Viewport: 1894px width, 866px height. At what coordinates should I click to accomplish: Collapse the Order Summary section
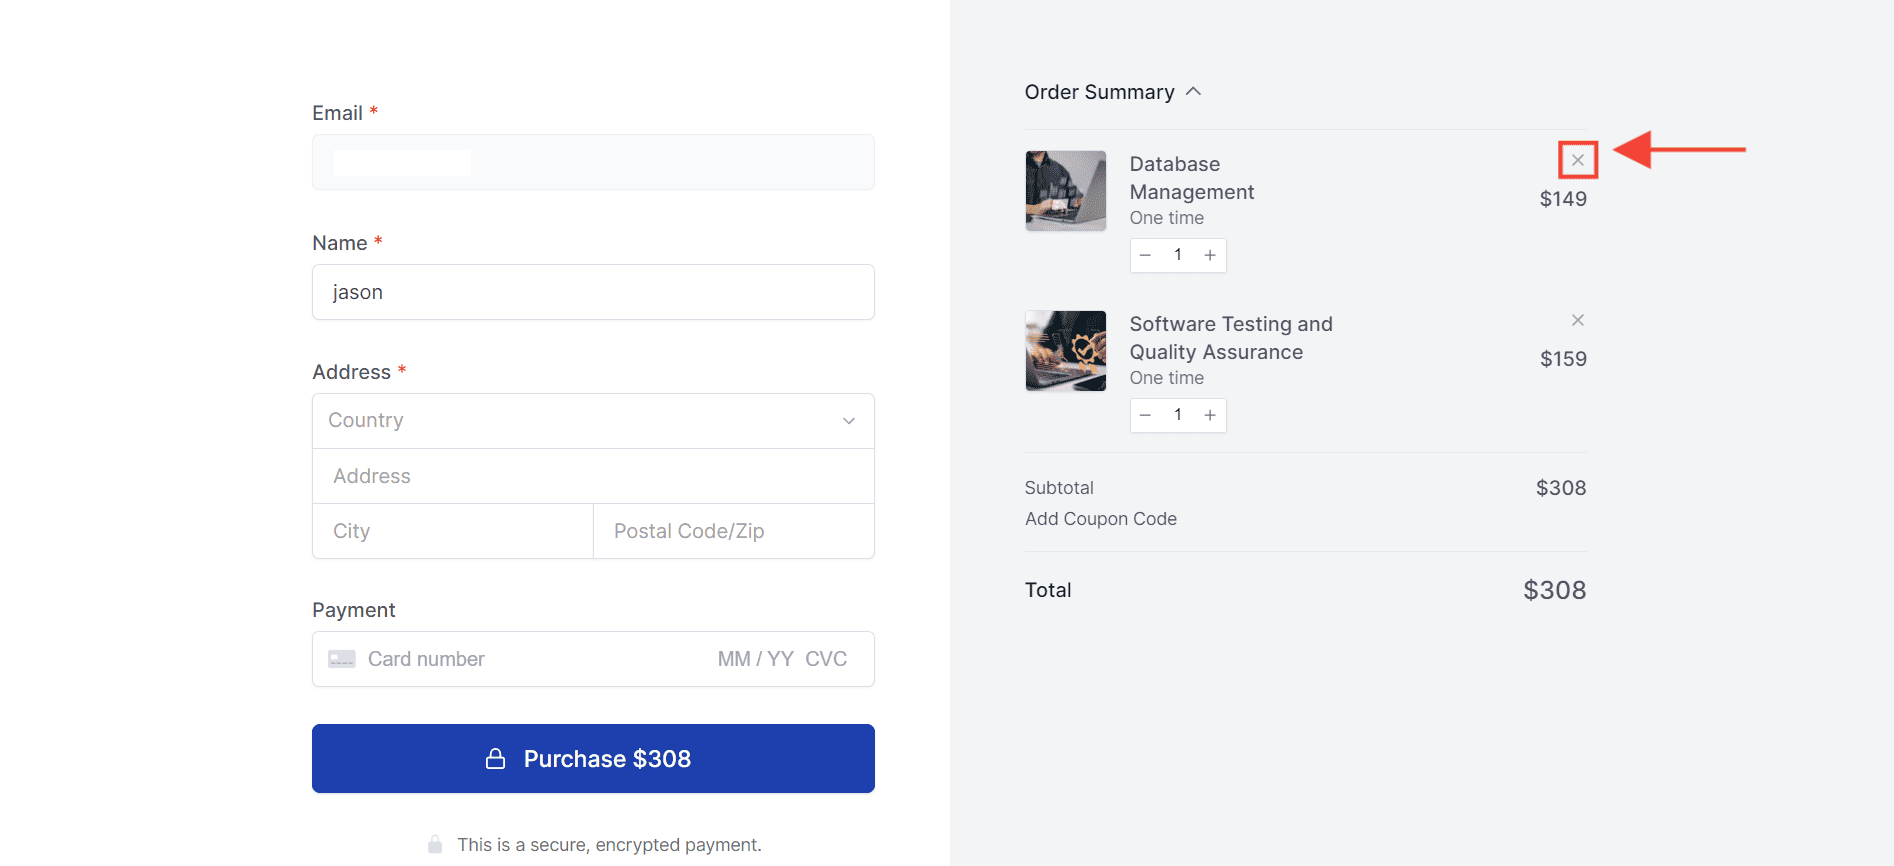pos(1193,91)
